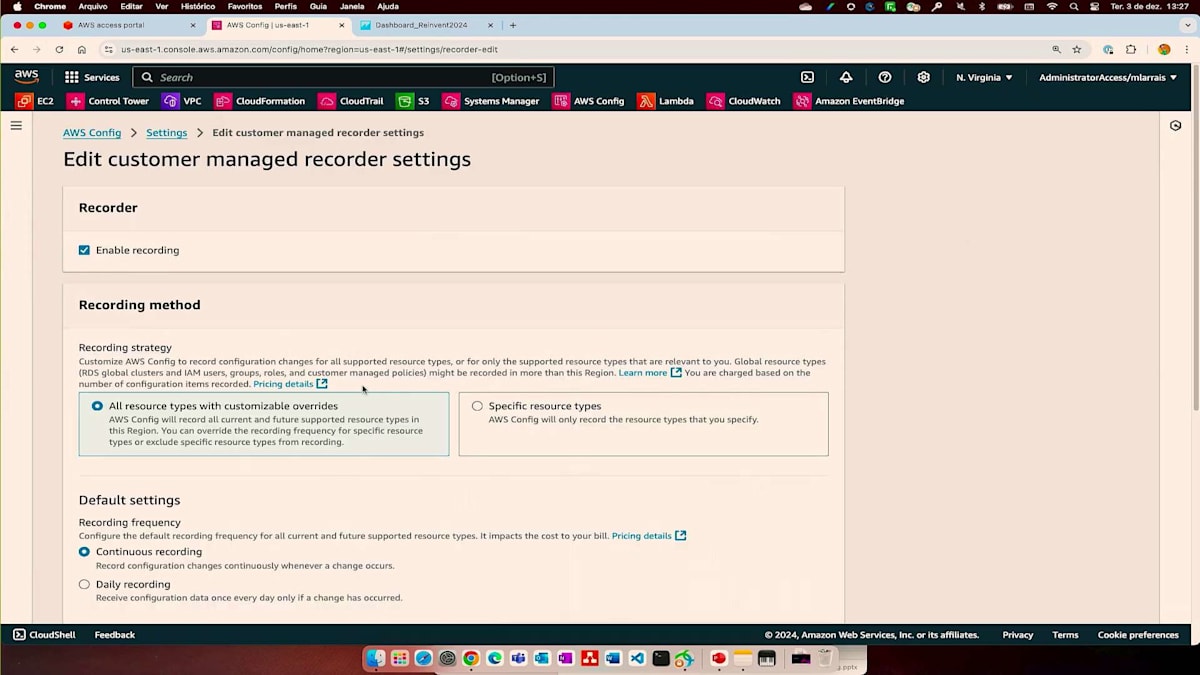Open the Terms footer link

(1065, 635)
